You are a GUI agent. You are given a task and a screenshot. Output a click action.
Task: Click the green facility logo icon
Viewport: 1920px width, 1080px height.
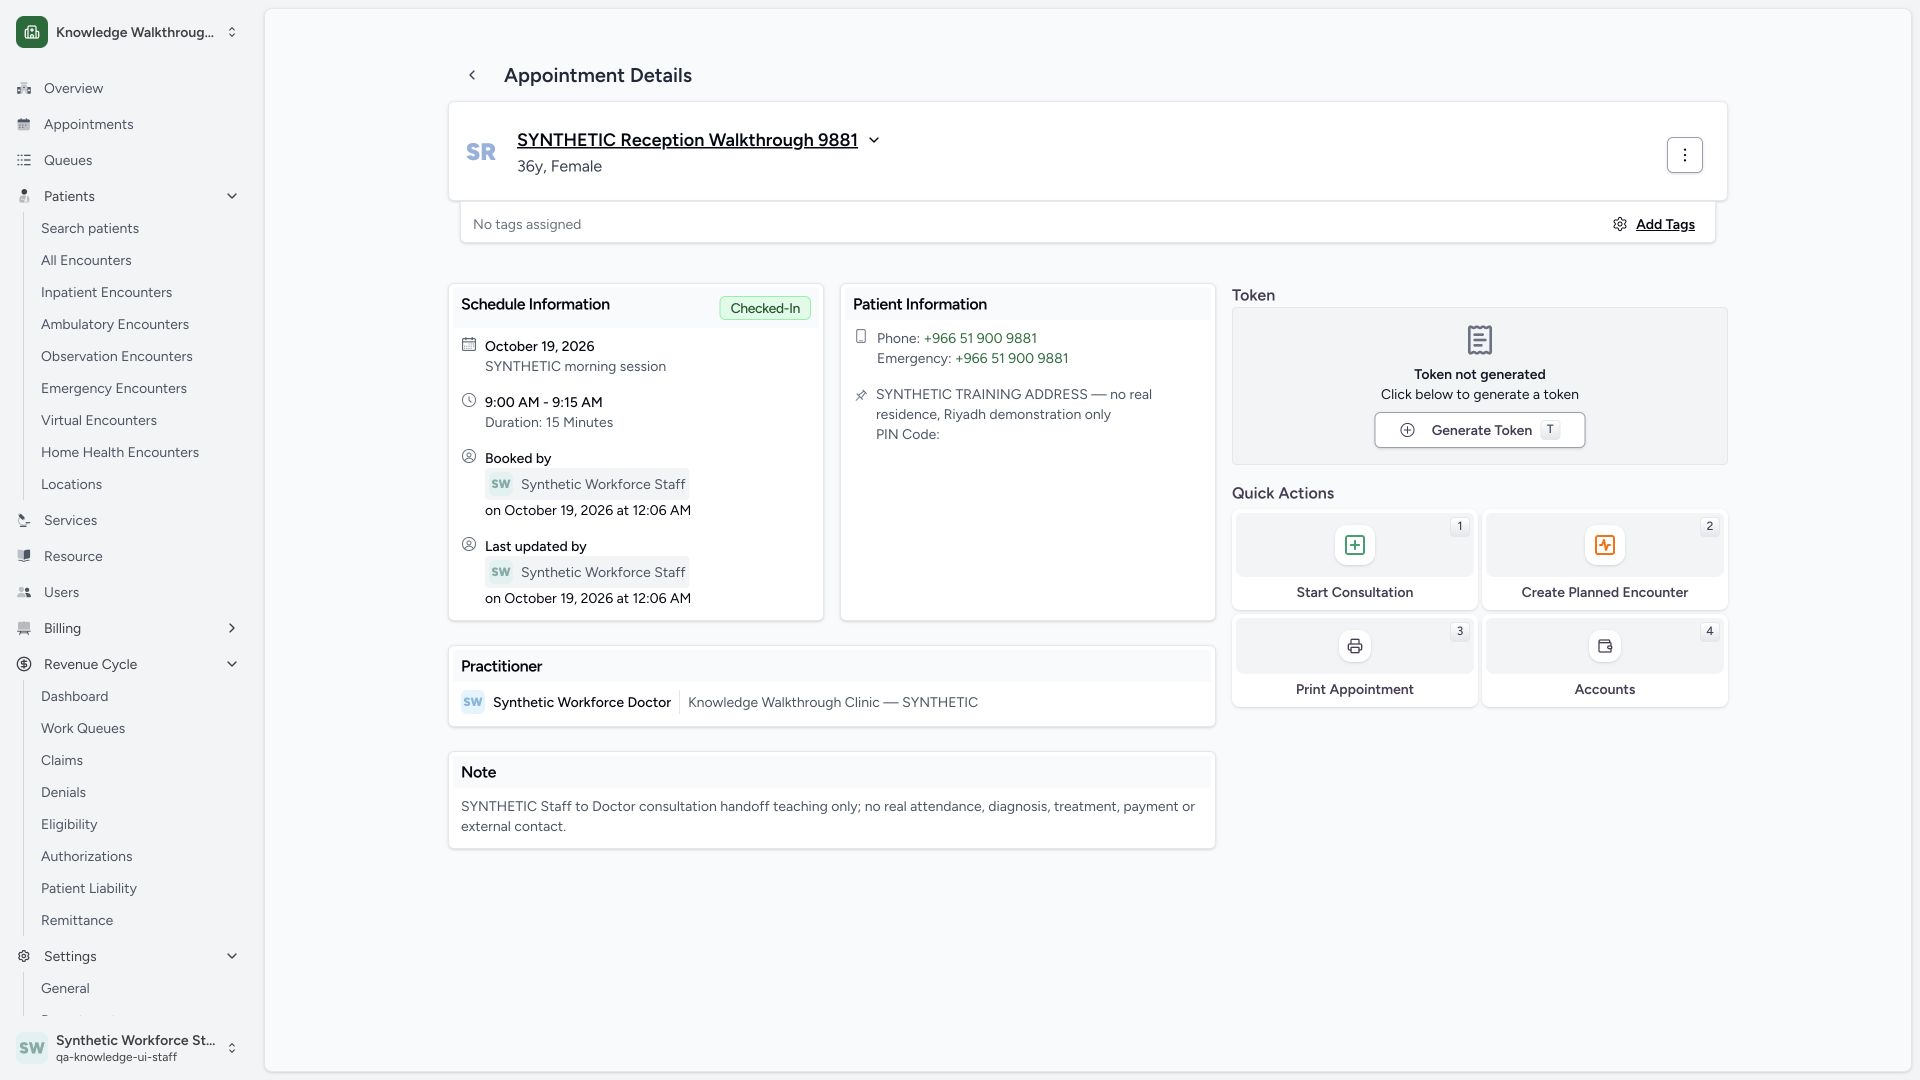pyautogui.click(x=32, y=32)
